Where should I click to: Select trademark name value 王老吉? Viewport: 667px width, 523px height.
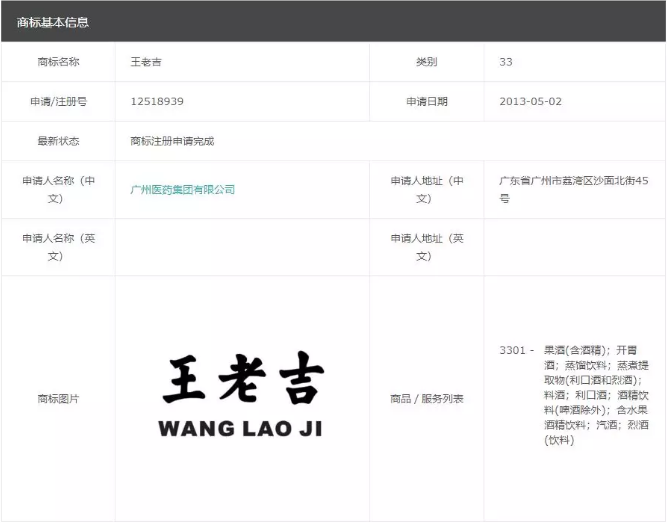click(x=146, y=62)
